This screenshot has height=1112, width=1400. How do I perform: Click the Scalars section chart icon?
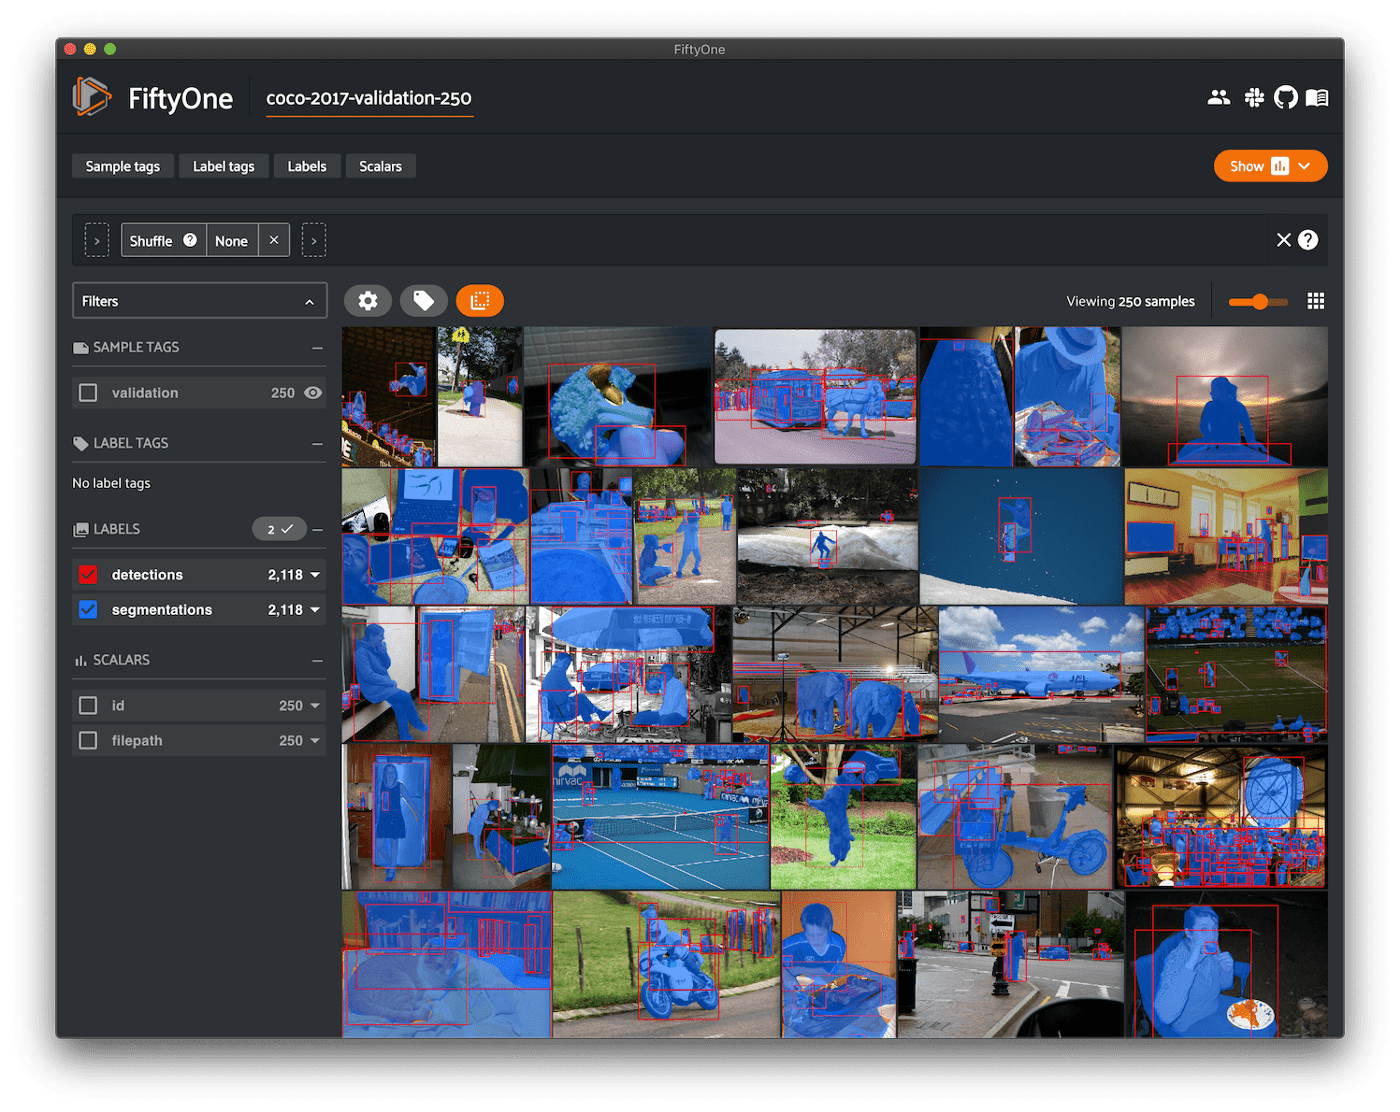[x=81, y=660]
